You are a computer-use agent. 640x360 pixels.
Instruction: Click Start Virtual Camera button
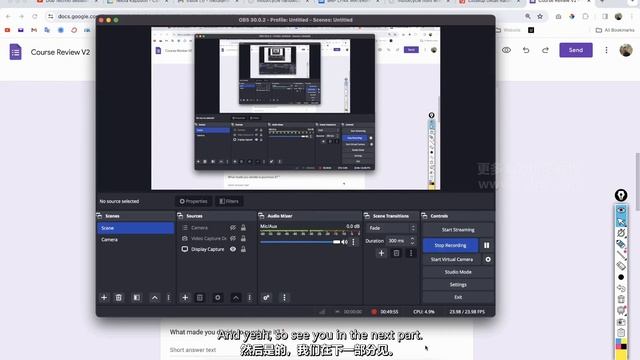(x=452, y=259)
